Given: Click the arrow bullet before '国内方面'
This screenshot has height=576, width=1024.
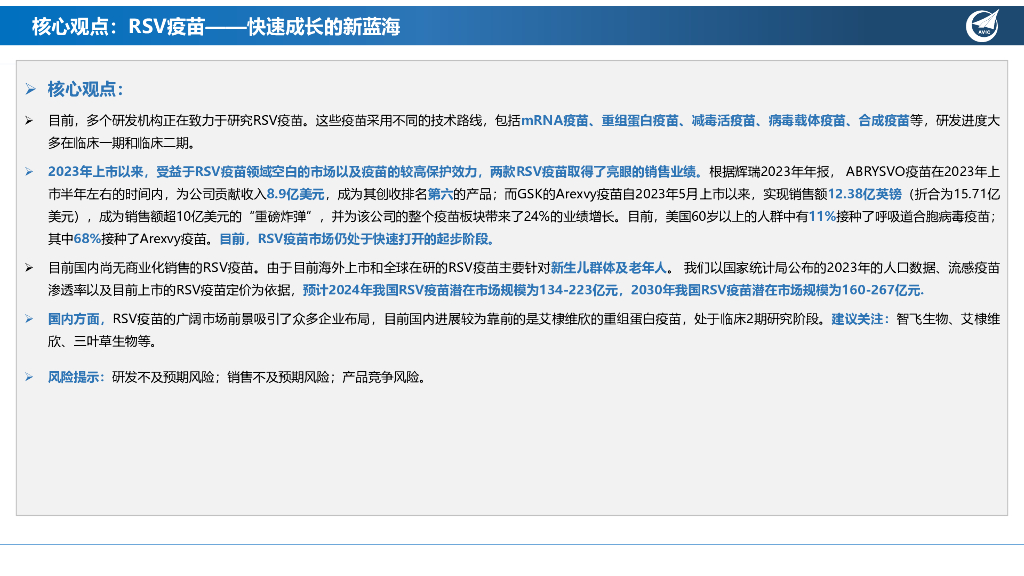Looking at the screenshot, I should click(29, 319).
